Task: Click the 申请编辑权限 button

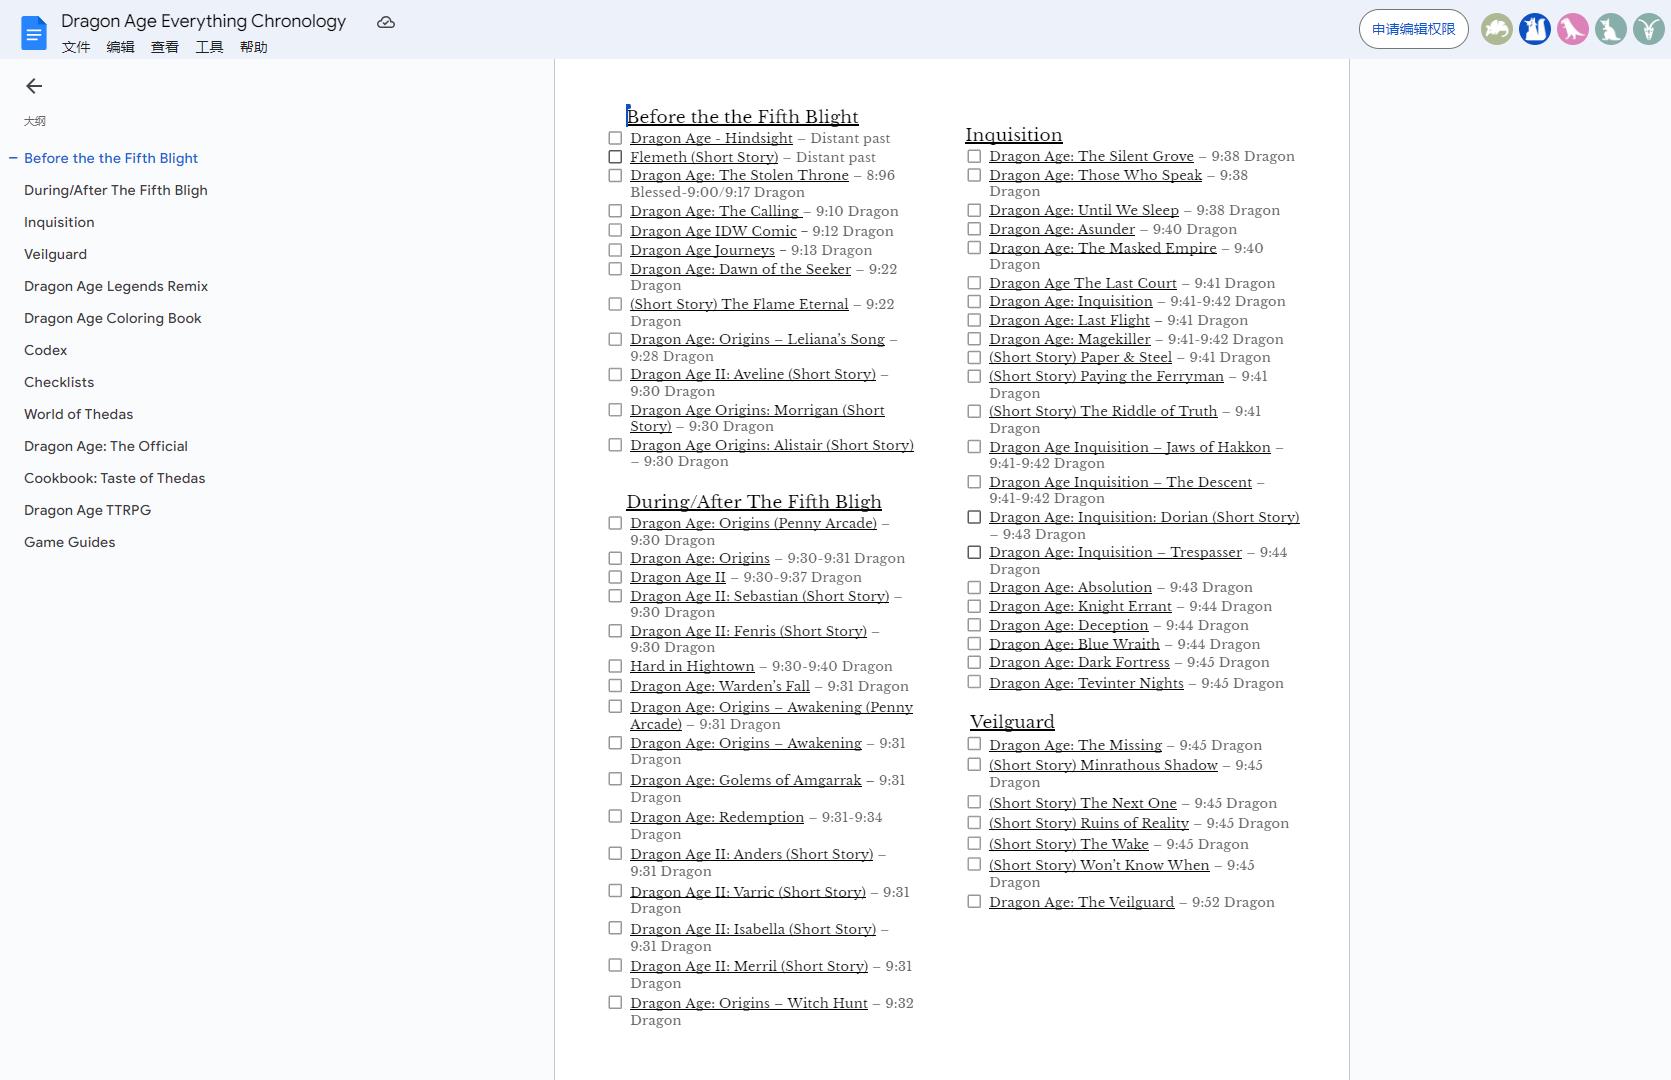Action: pyautogui.click(x=1414, y=29)
